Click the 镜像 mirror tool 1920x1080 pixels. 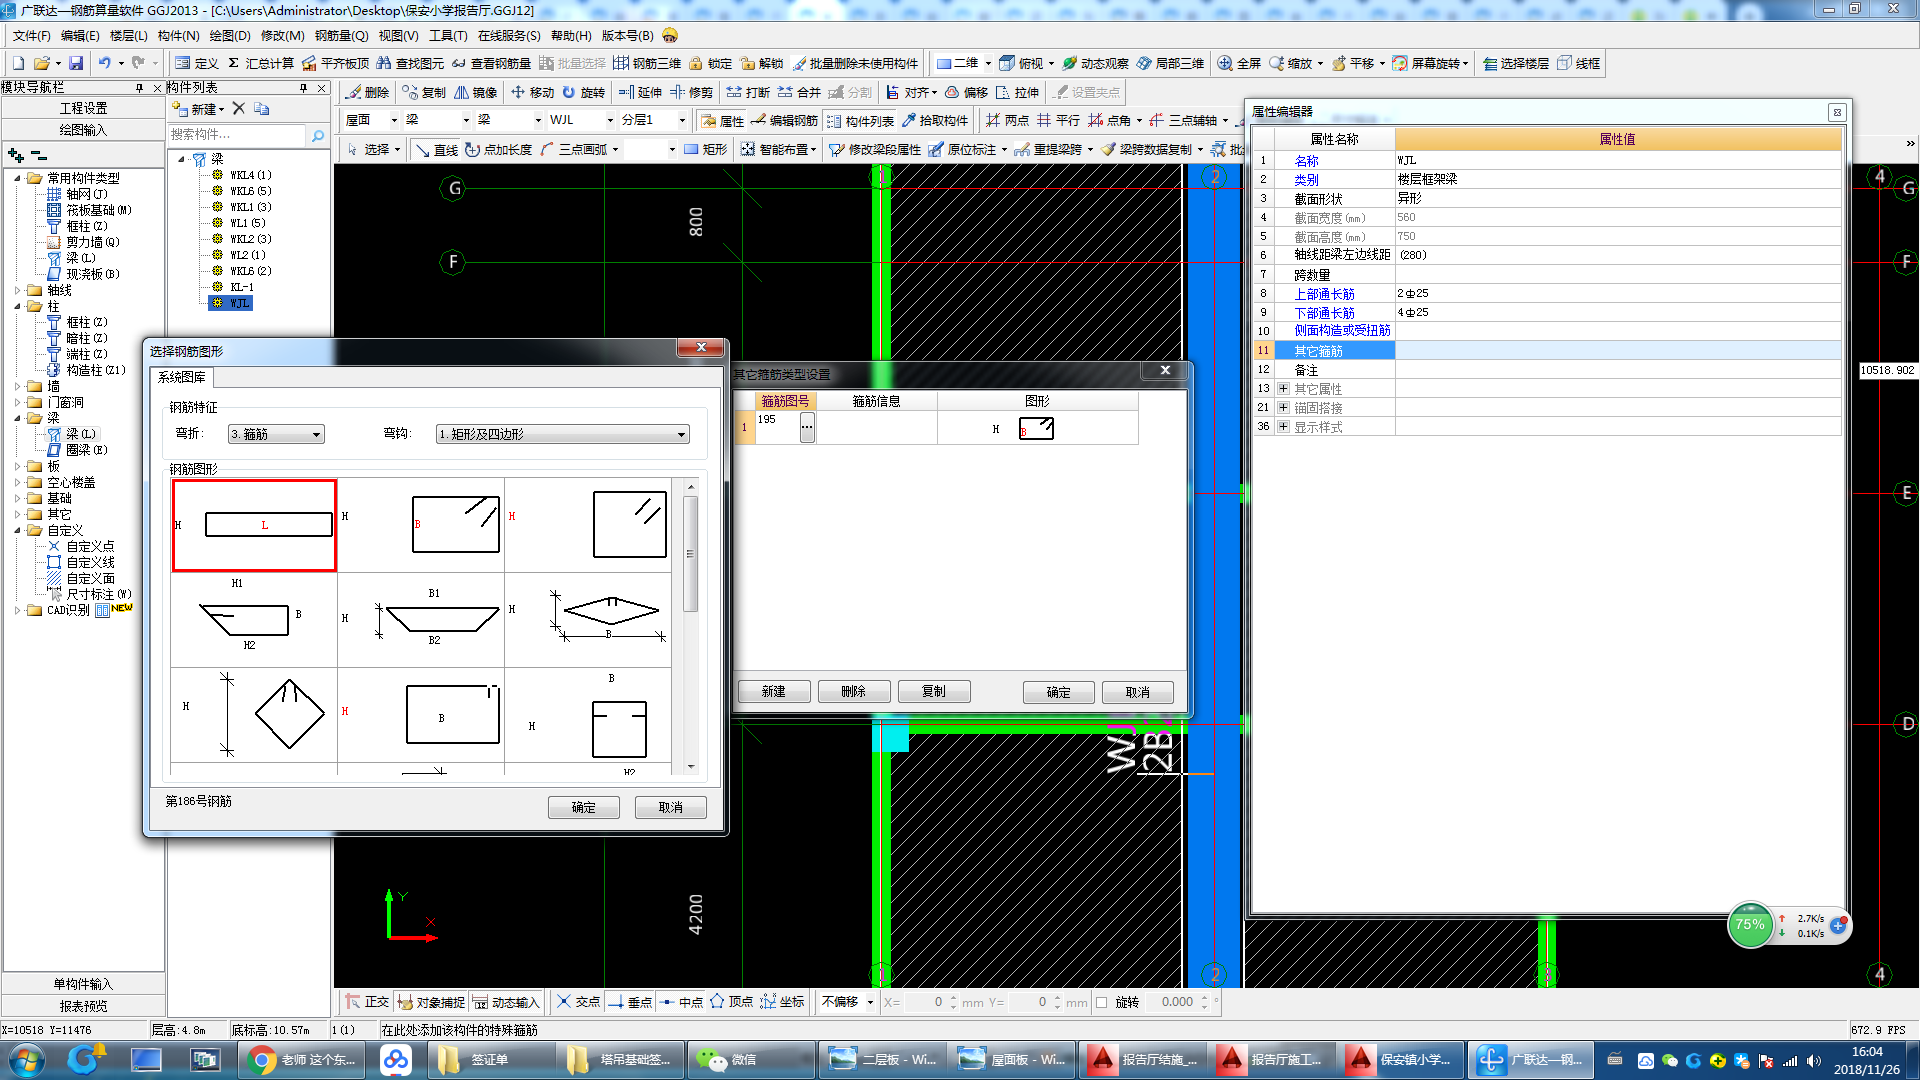point(476,92)
